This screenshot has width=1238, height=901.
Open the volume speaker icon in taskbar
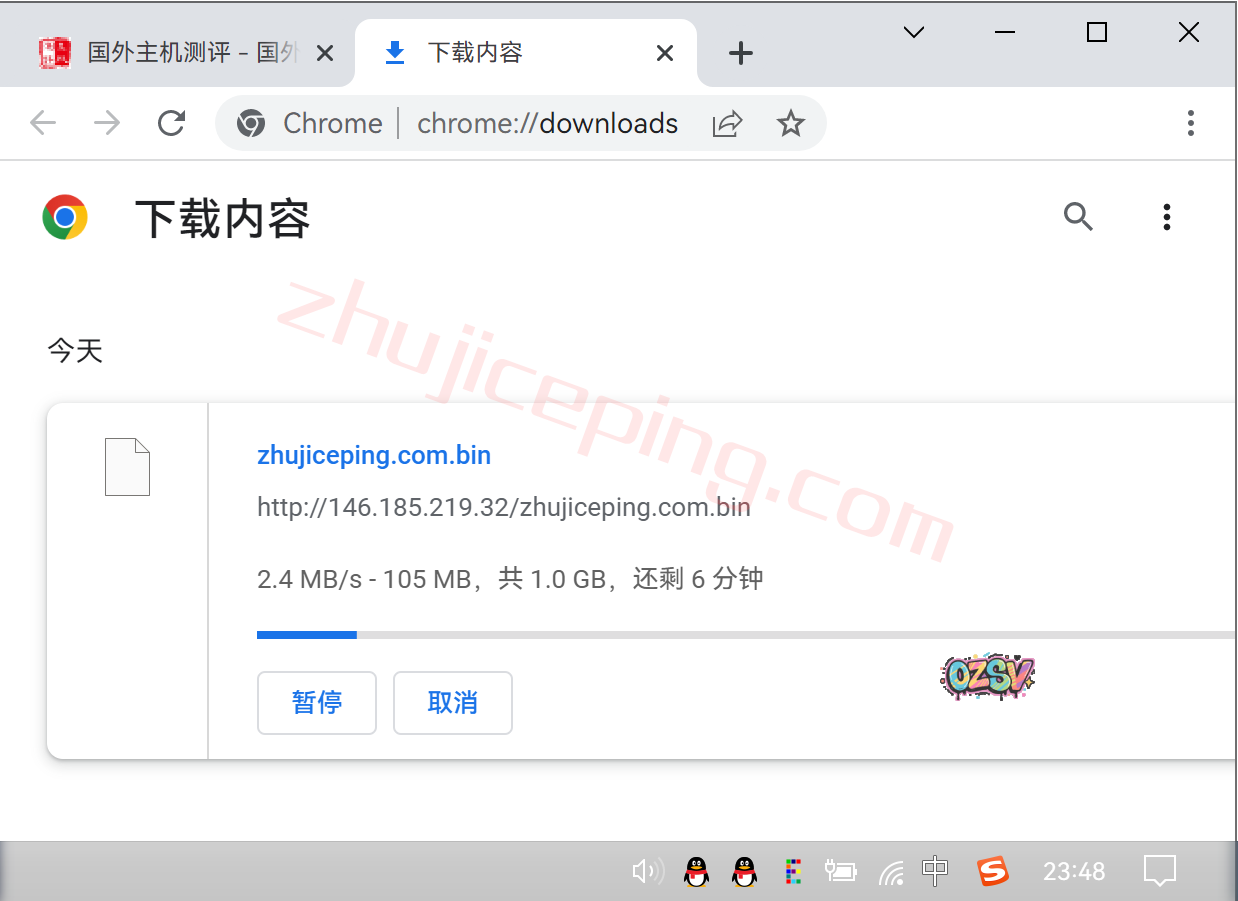point(647,871)
